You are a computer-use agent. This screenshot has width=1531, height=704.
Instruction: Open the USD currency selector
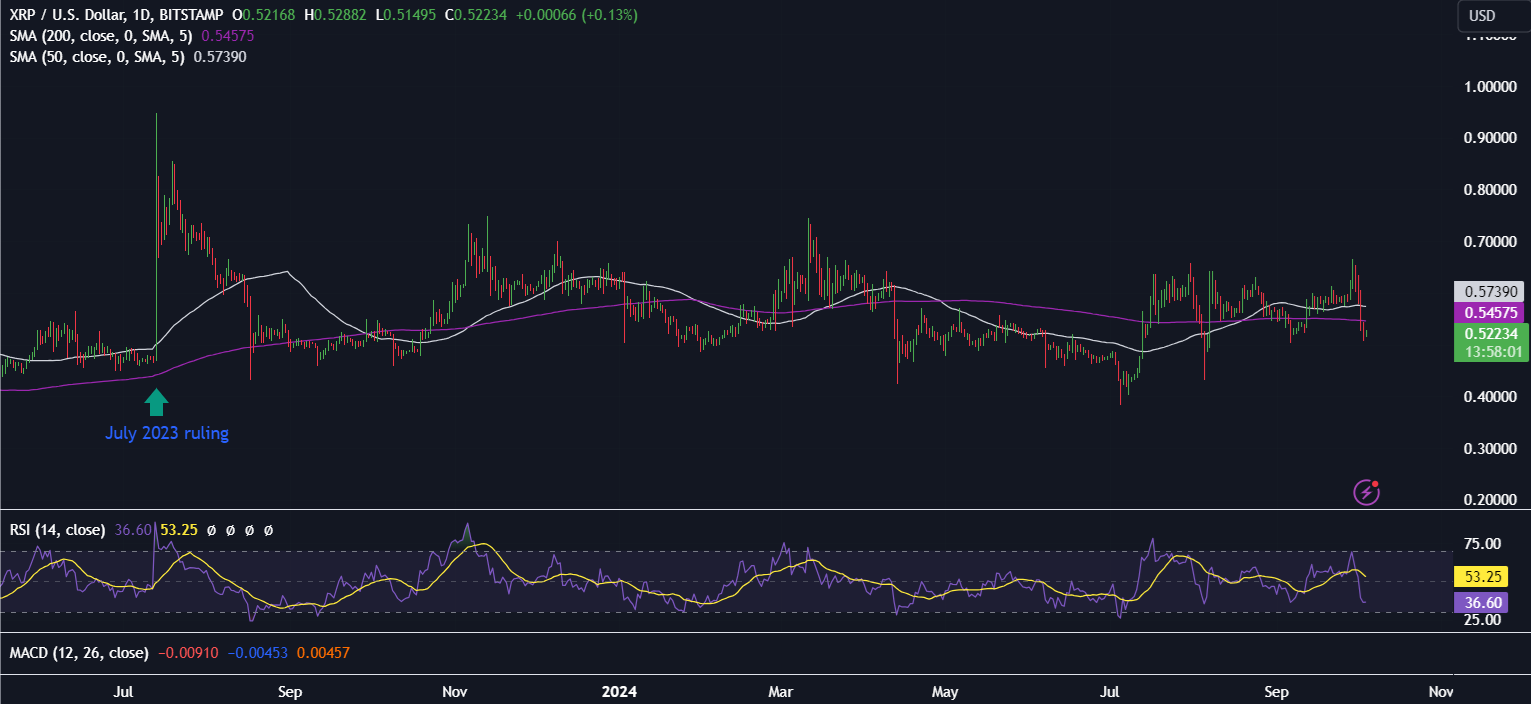click(1495, 16)
